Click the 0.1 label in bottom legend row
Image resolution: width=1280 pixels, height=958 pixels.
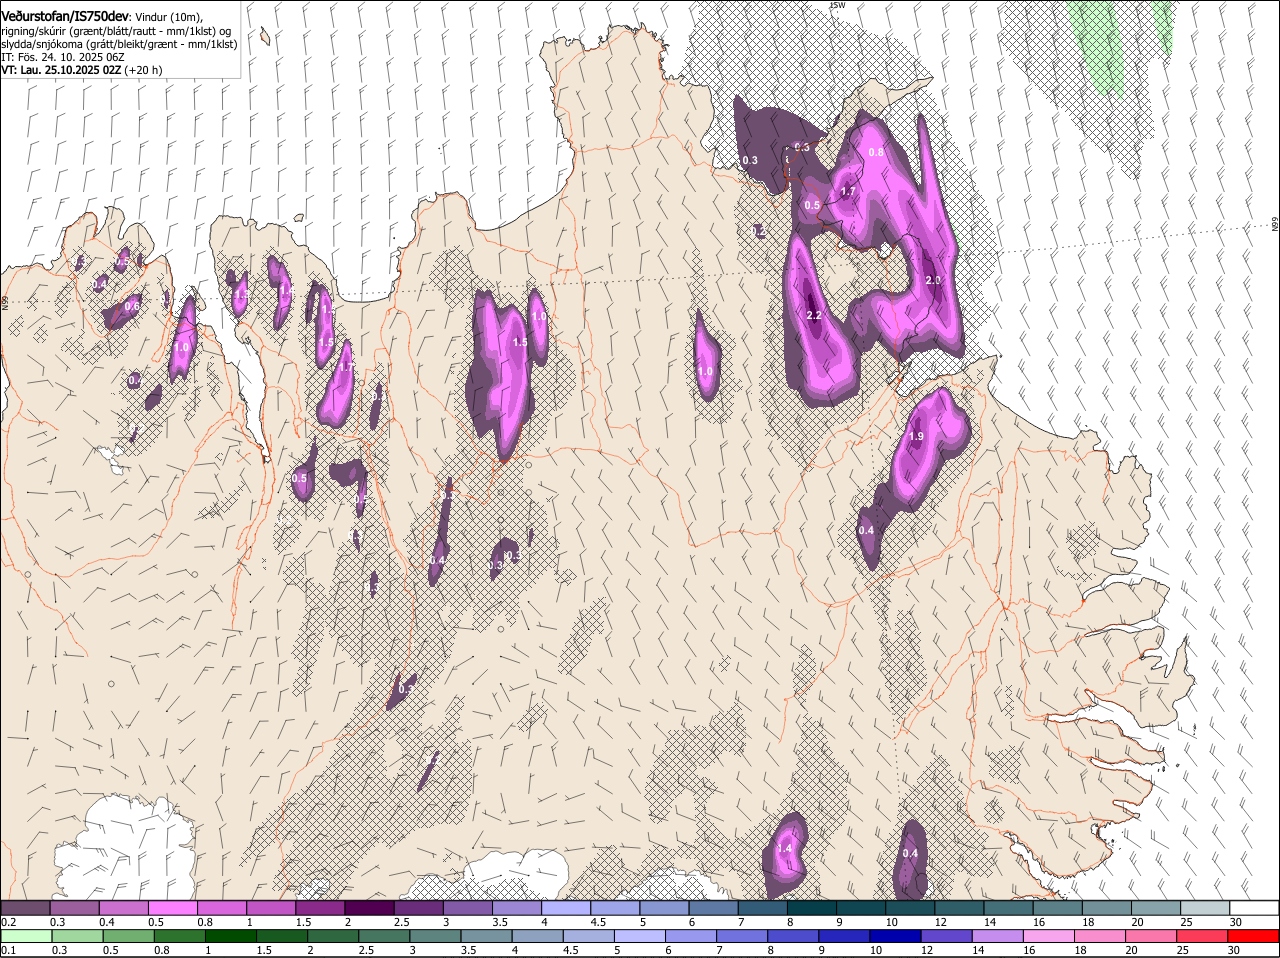tap(8, 950)
